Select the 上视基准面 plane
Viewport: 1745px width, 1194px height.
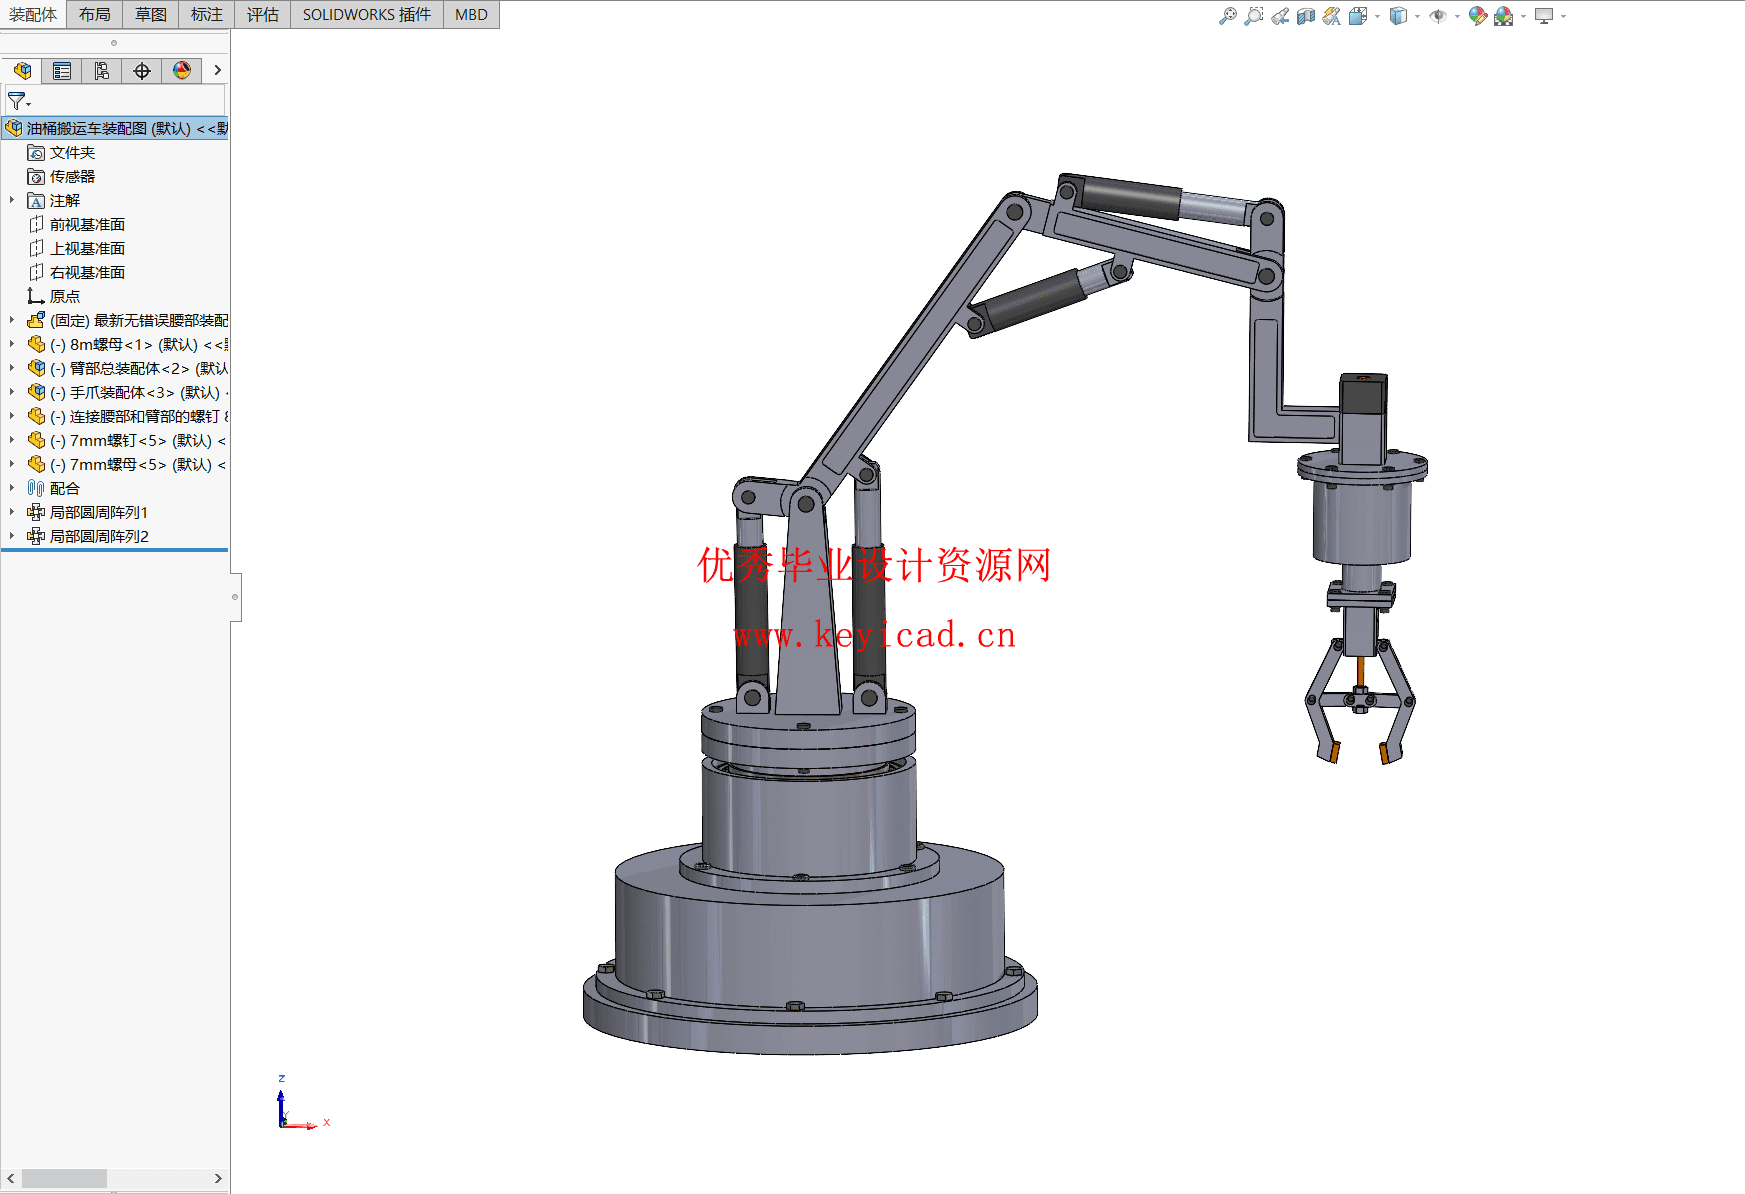tap(87, 248)
